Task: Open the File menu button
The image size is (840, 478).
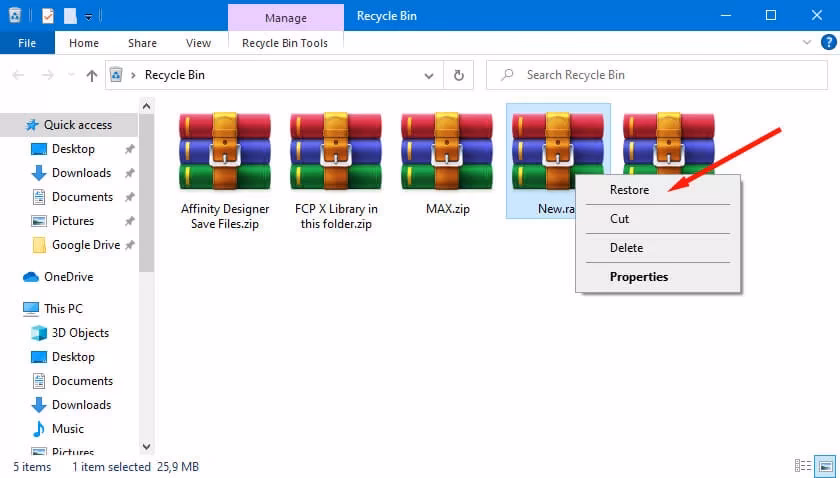Action: pos(27,43)
